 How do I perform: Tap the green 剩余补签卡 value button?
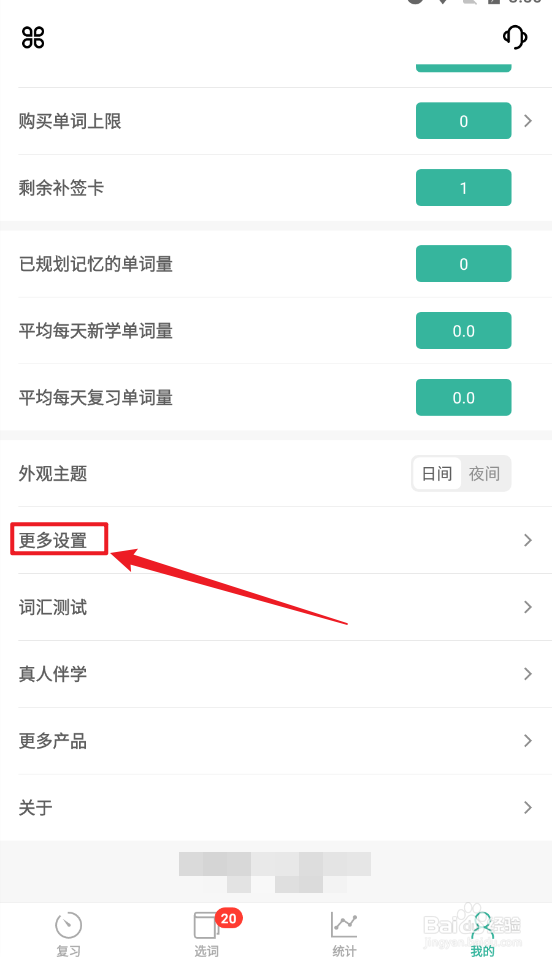click(464, 187)
